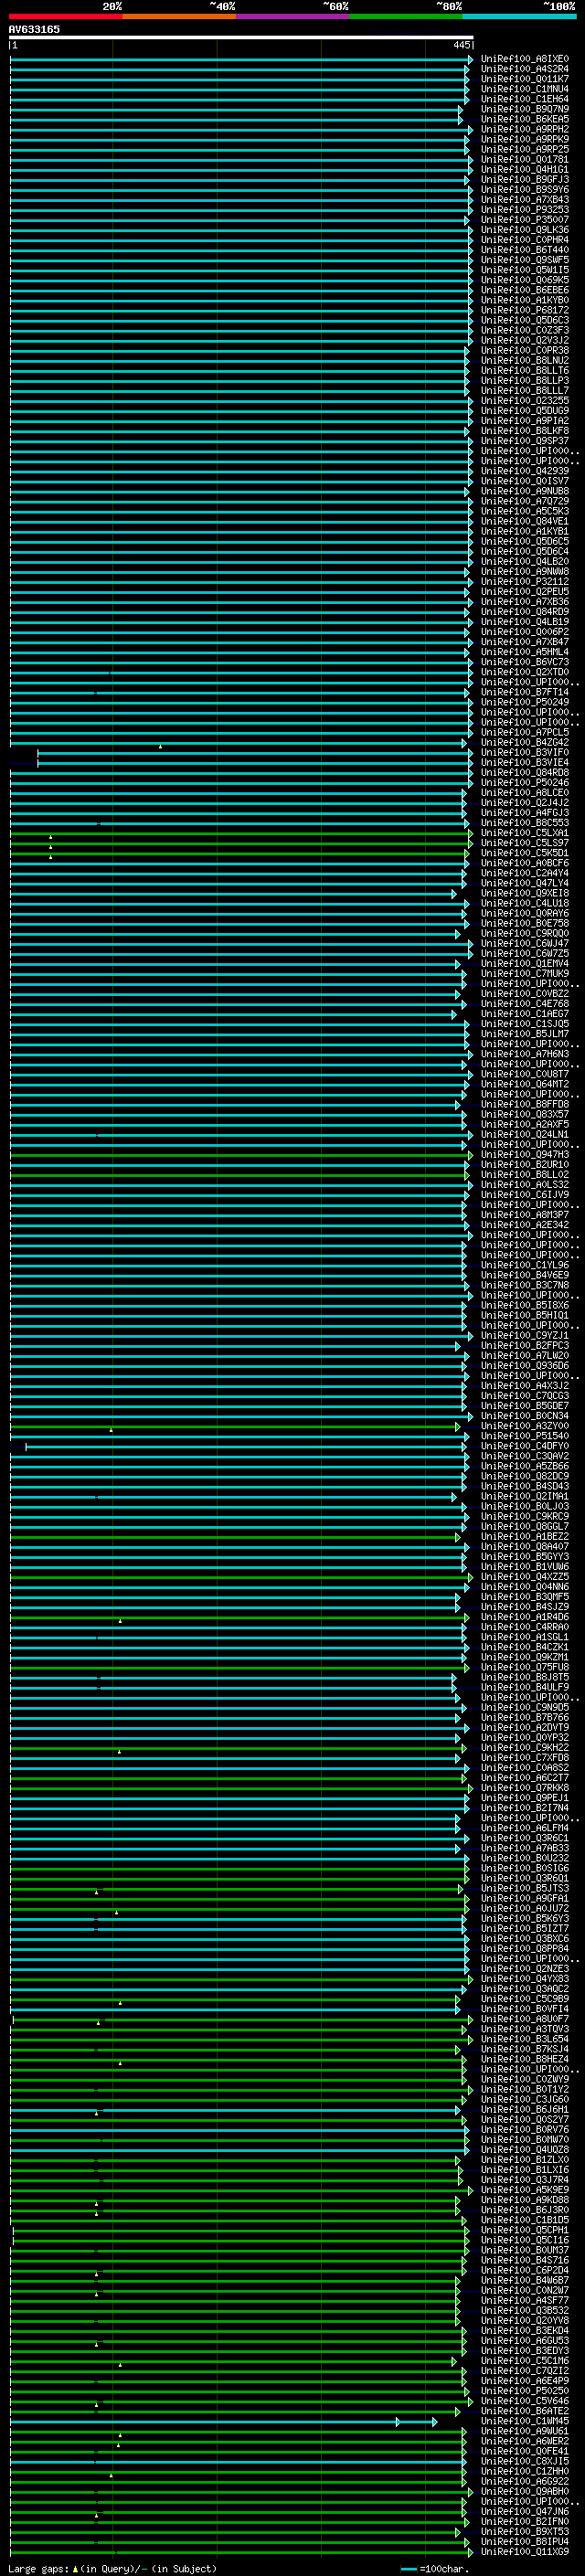Click the query name AV633165
Screen dimensions: 585x2576
[34, 30]
